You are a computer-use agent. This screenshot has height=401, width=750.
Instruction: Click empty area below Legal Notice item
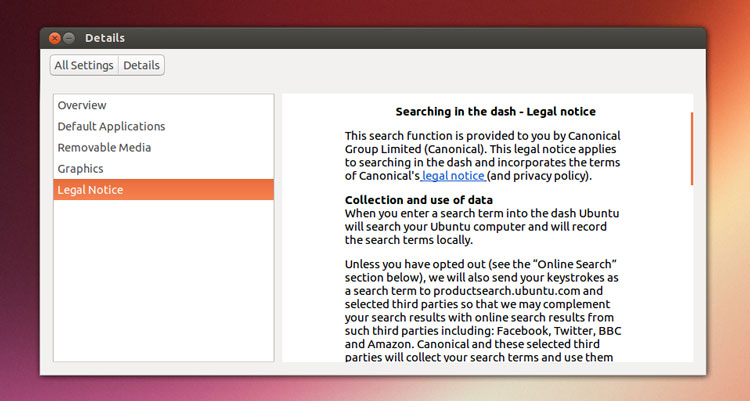[x=163, y=280]
